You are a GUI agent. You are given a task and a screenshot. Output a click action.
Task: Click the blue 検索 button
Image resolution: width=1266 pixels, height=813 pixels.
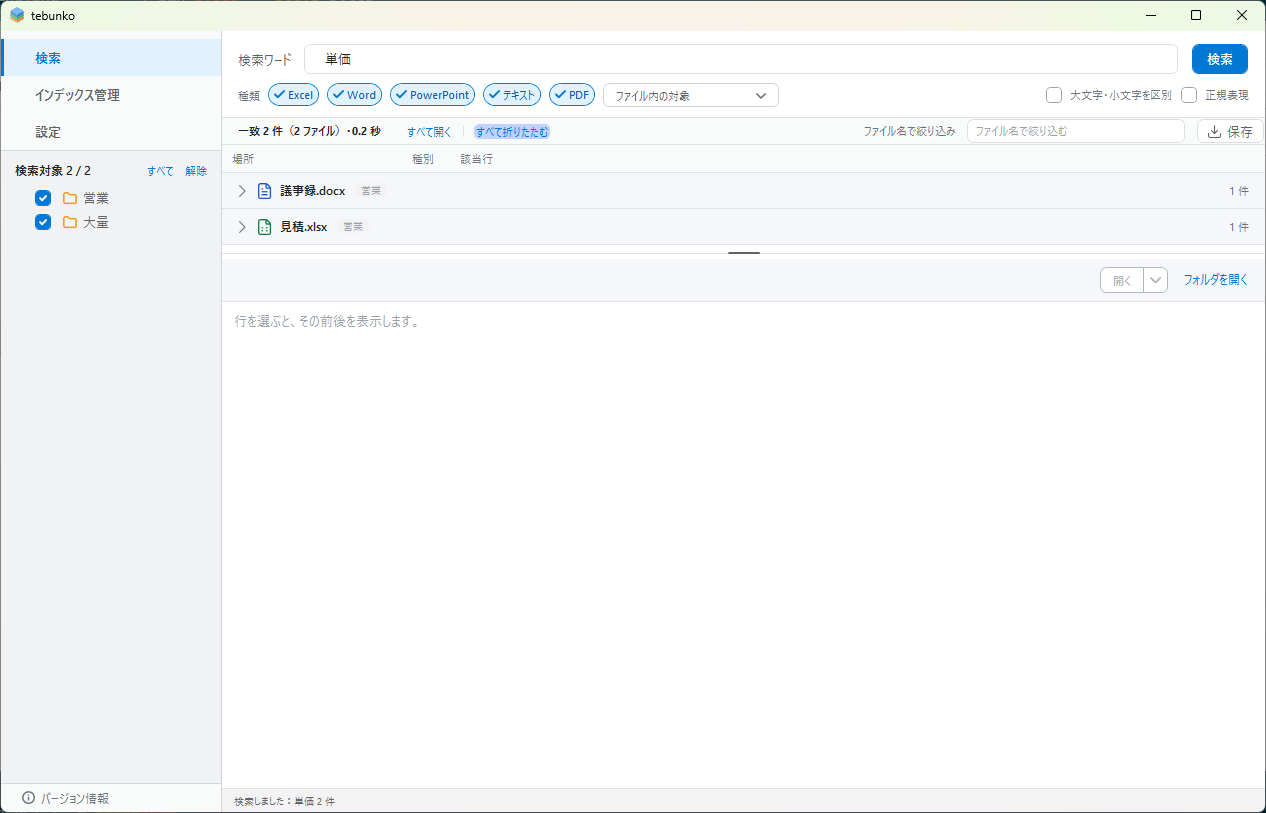tap(1220, 59)
